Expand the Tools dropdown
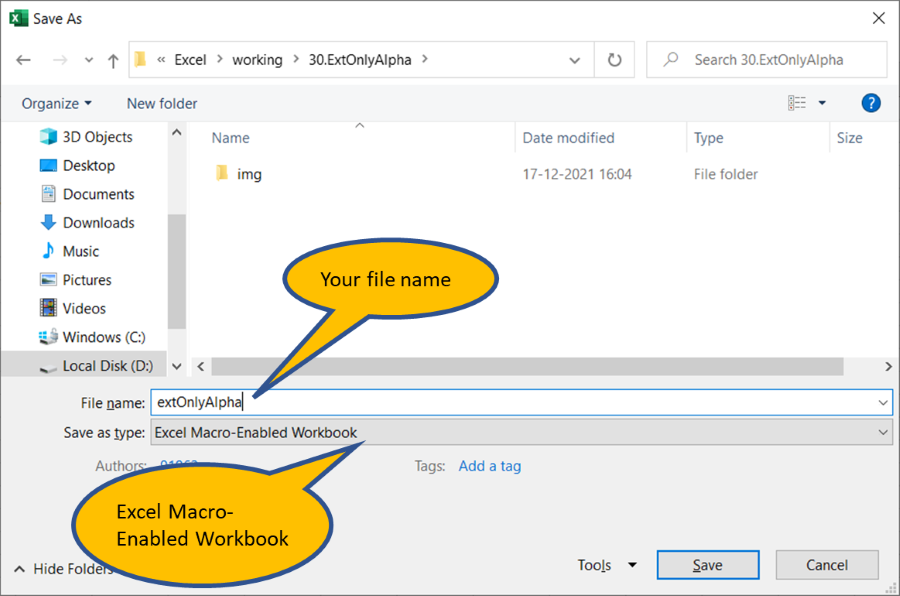 click(x=607, y=565)
